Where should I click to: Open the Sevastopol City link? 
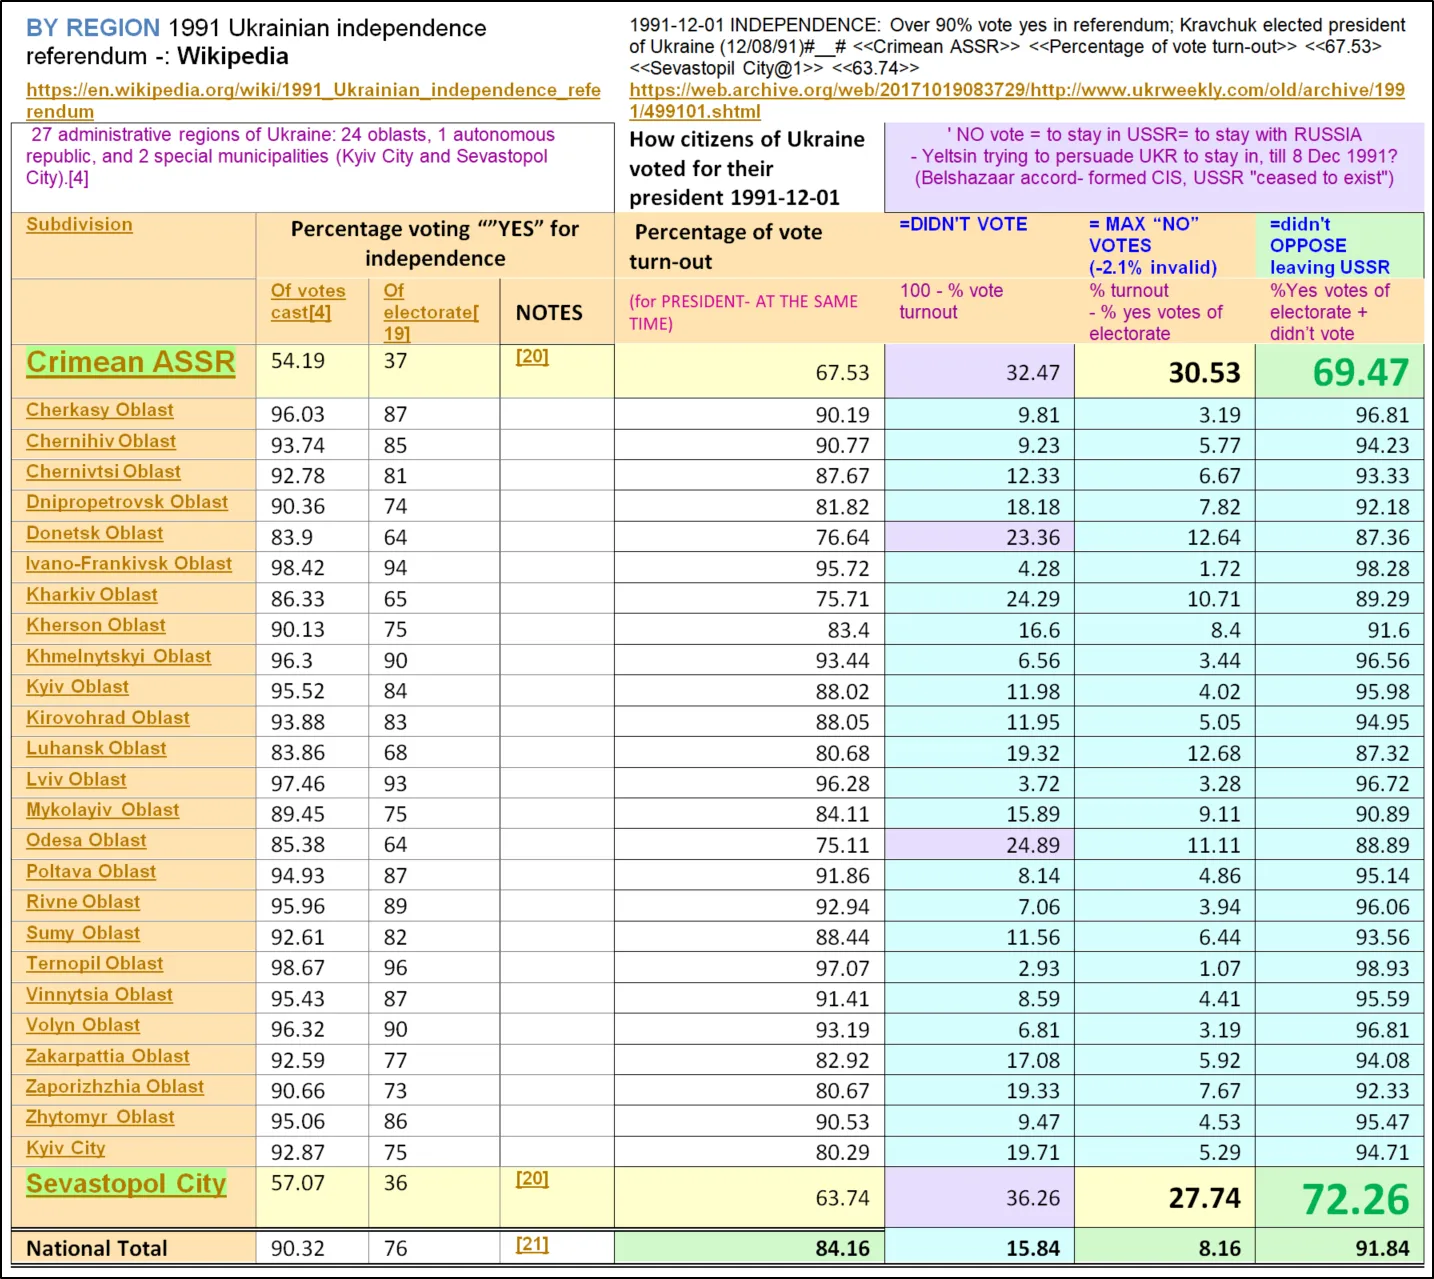126,1183
